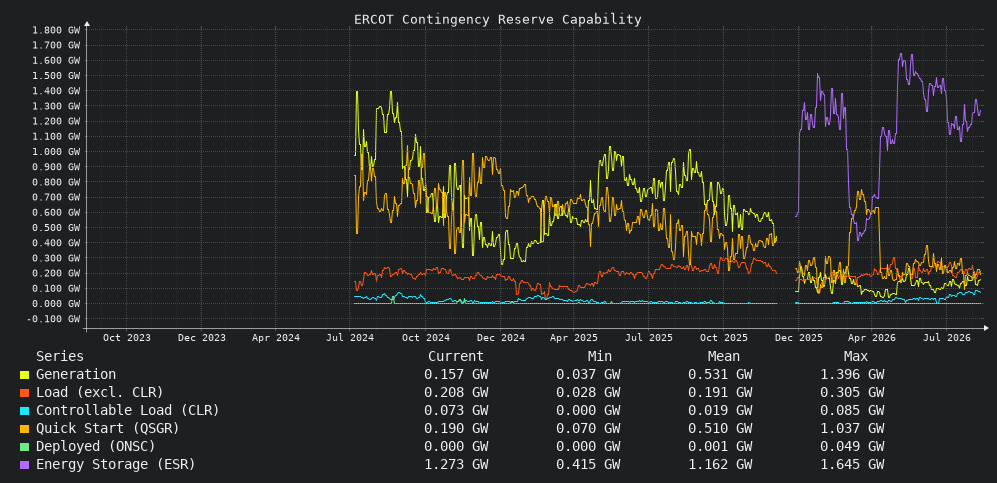
Task: Select the Controllable Load (CLR) series label
Action: point(127,411)
